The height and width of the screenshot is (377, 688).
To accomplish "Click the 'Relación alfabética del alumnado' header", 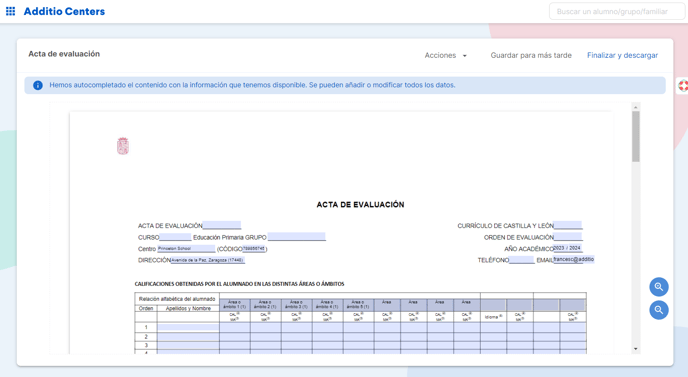I will pyautogui.click(x=177, y=299).
